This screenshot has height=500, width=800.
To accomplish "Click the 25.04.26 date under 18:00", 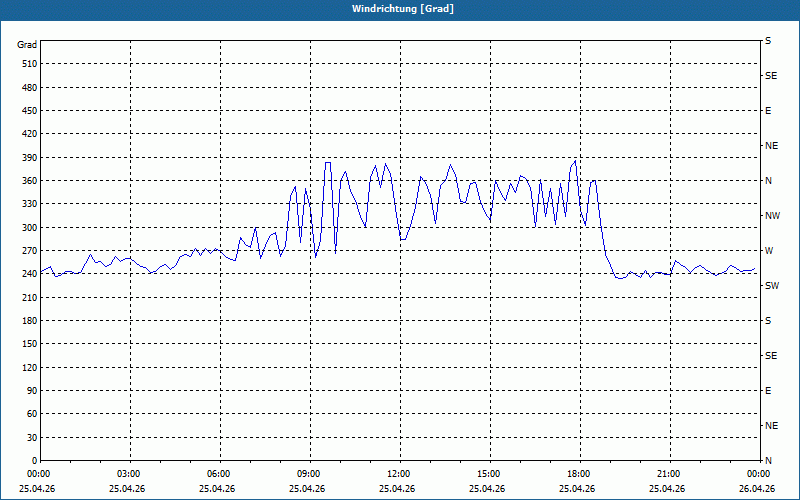I will coord(577,489).
